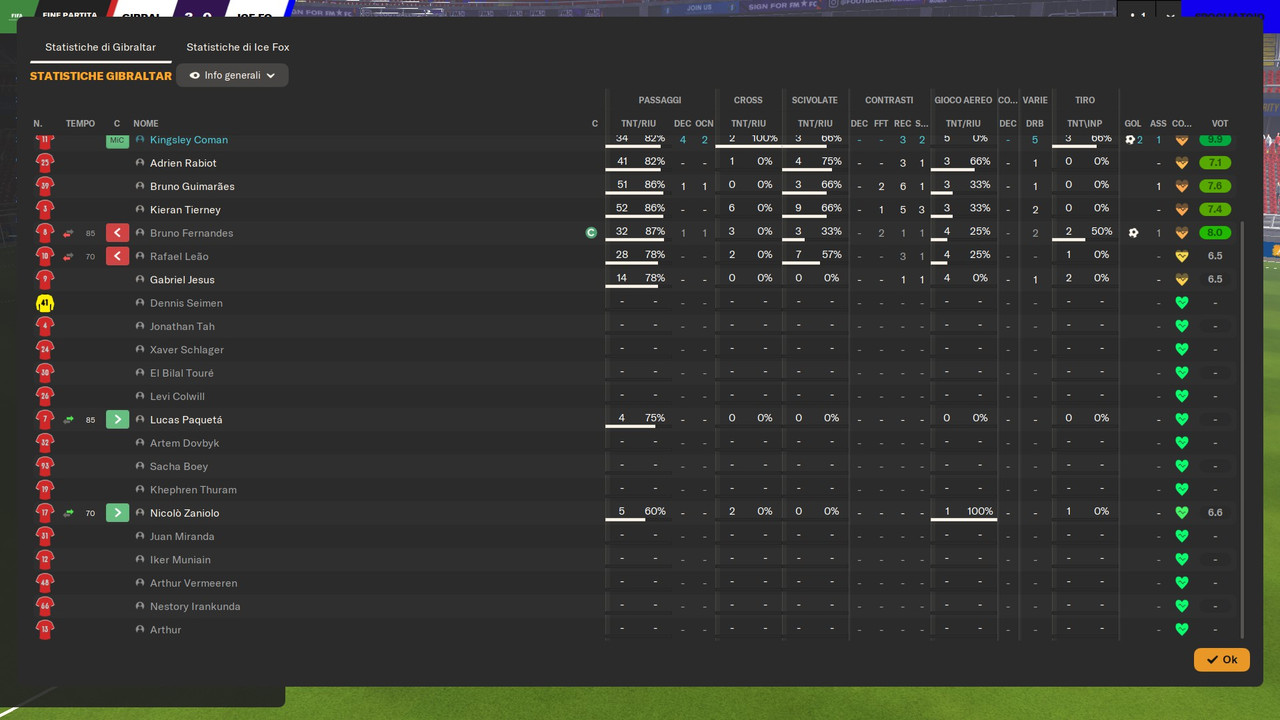
Task: Click the PASSAGGI column group header
Action: pos(660,100)
